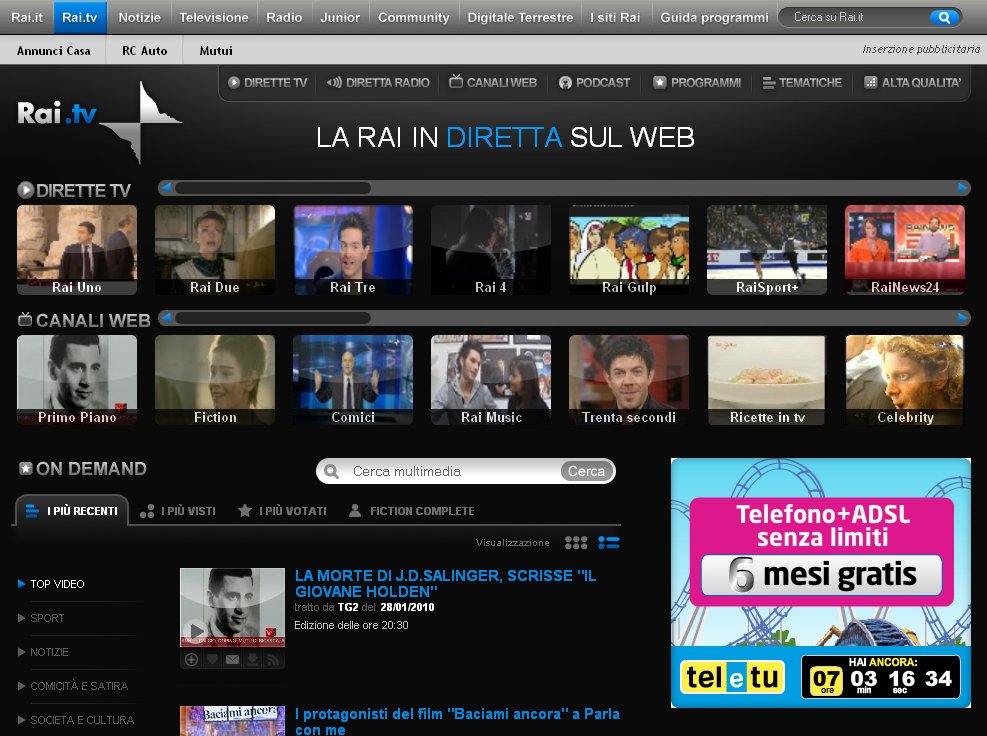This screenshot has width=987, height=736.
Task: Switch Visualizzazione to grid view
Action: 576,542
